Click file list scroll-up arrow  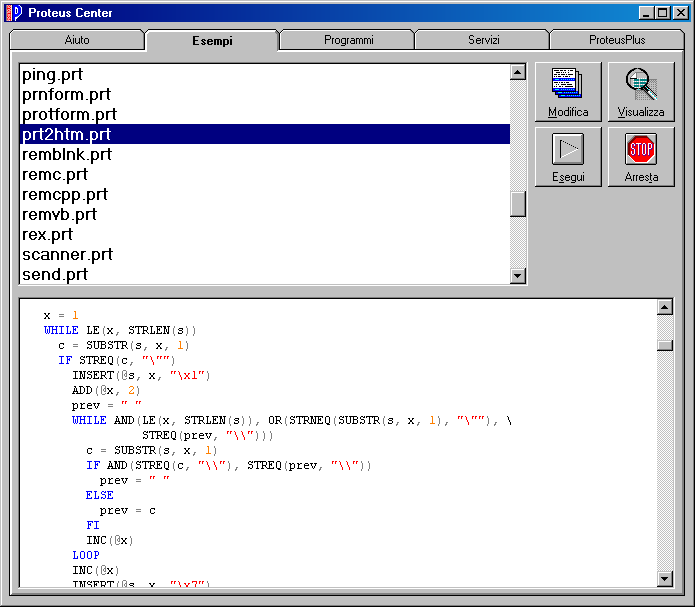[518, 72]
